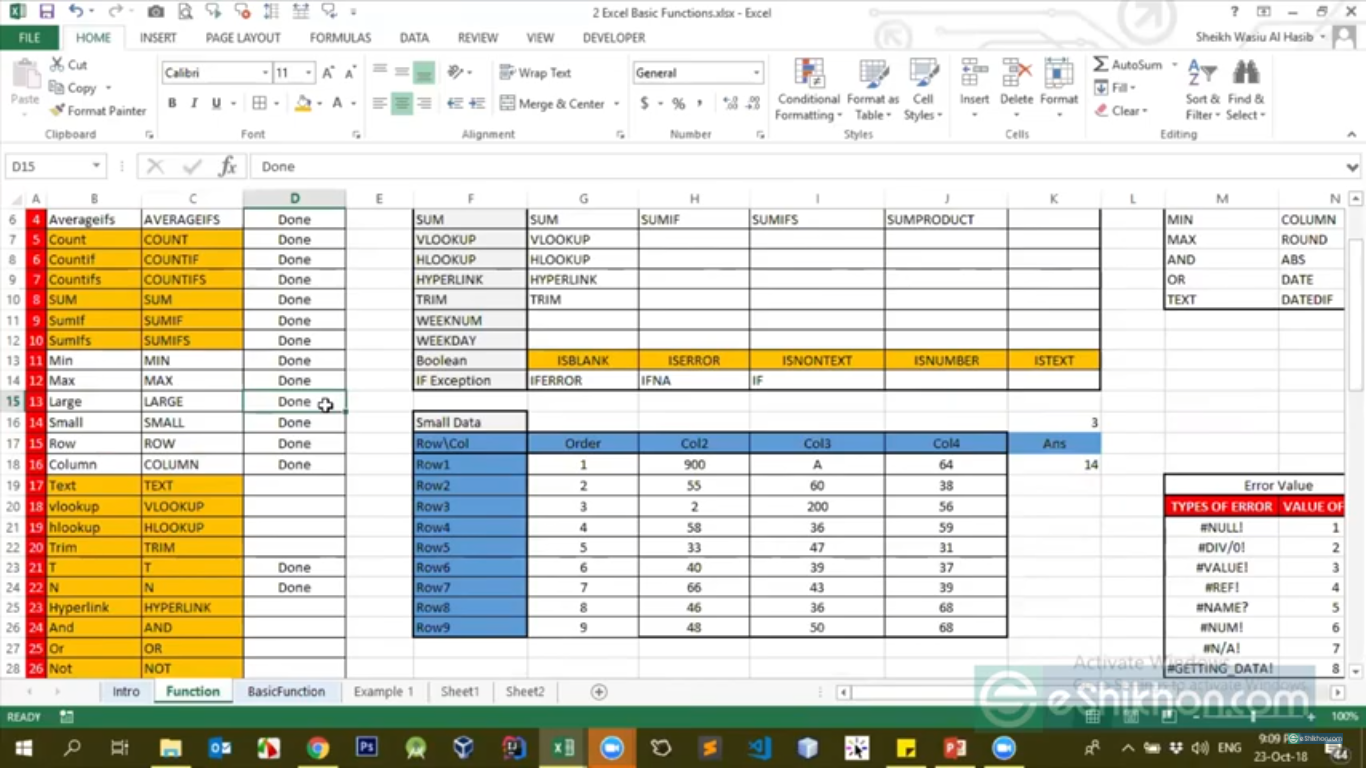
Task: Open the font name dropdown showing Calibri
Action: (265, 73)
